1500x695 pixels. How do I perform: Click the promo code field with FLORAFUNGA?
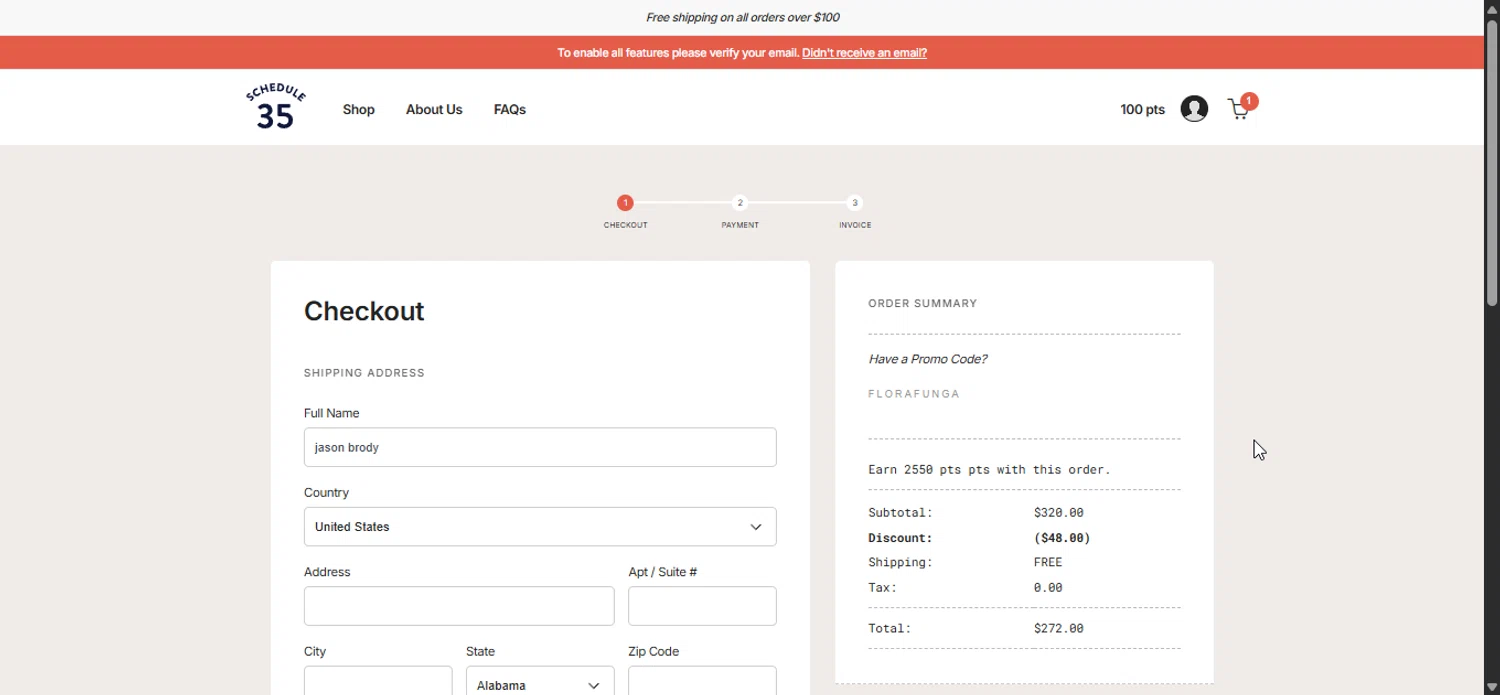click(1024, 394)
